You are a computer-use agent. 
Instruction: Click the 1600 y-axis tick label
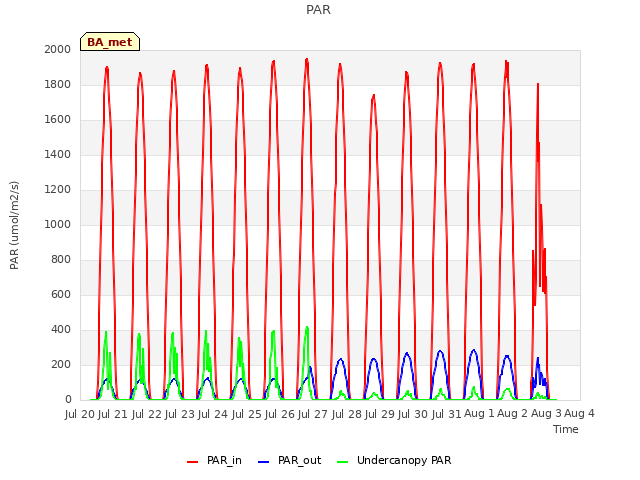tap(58, 120)
